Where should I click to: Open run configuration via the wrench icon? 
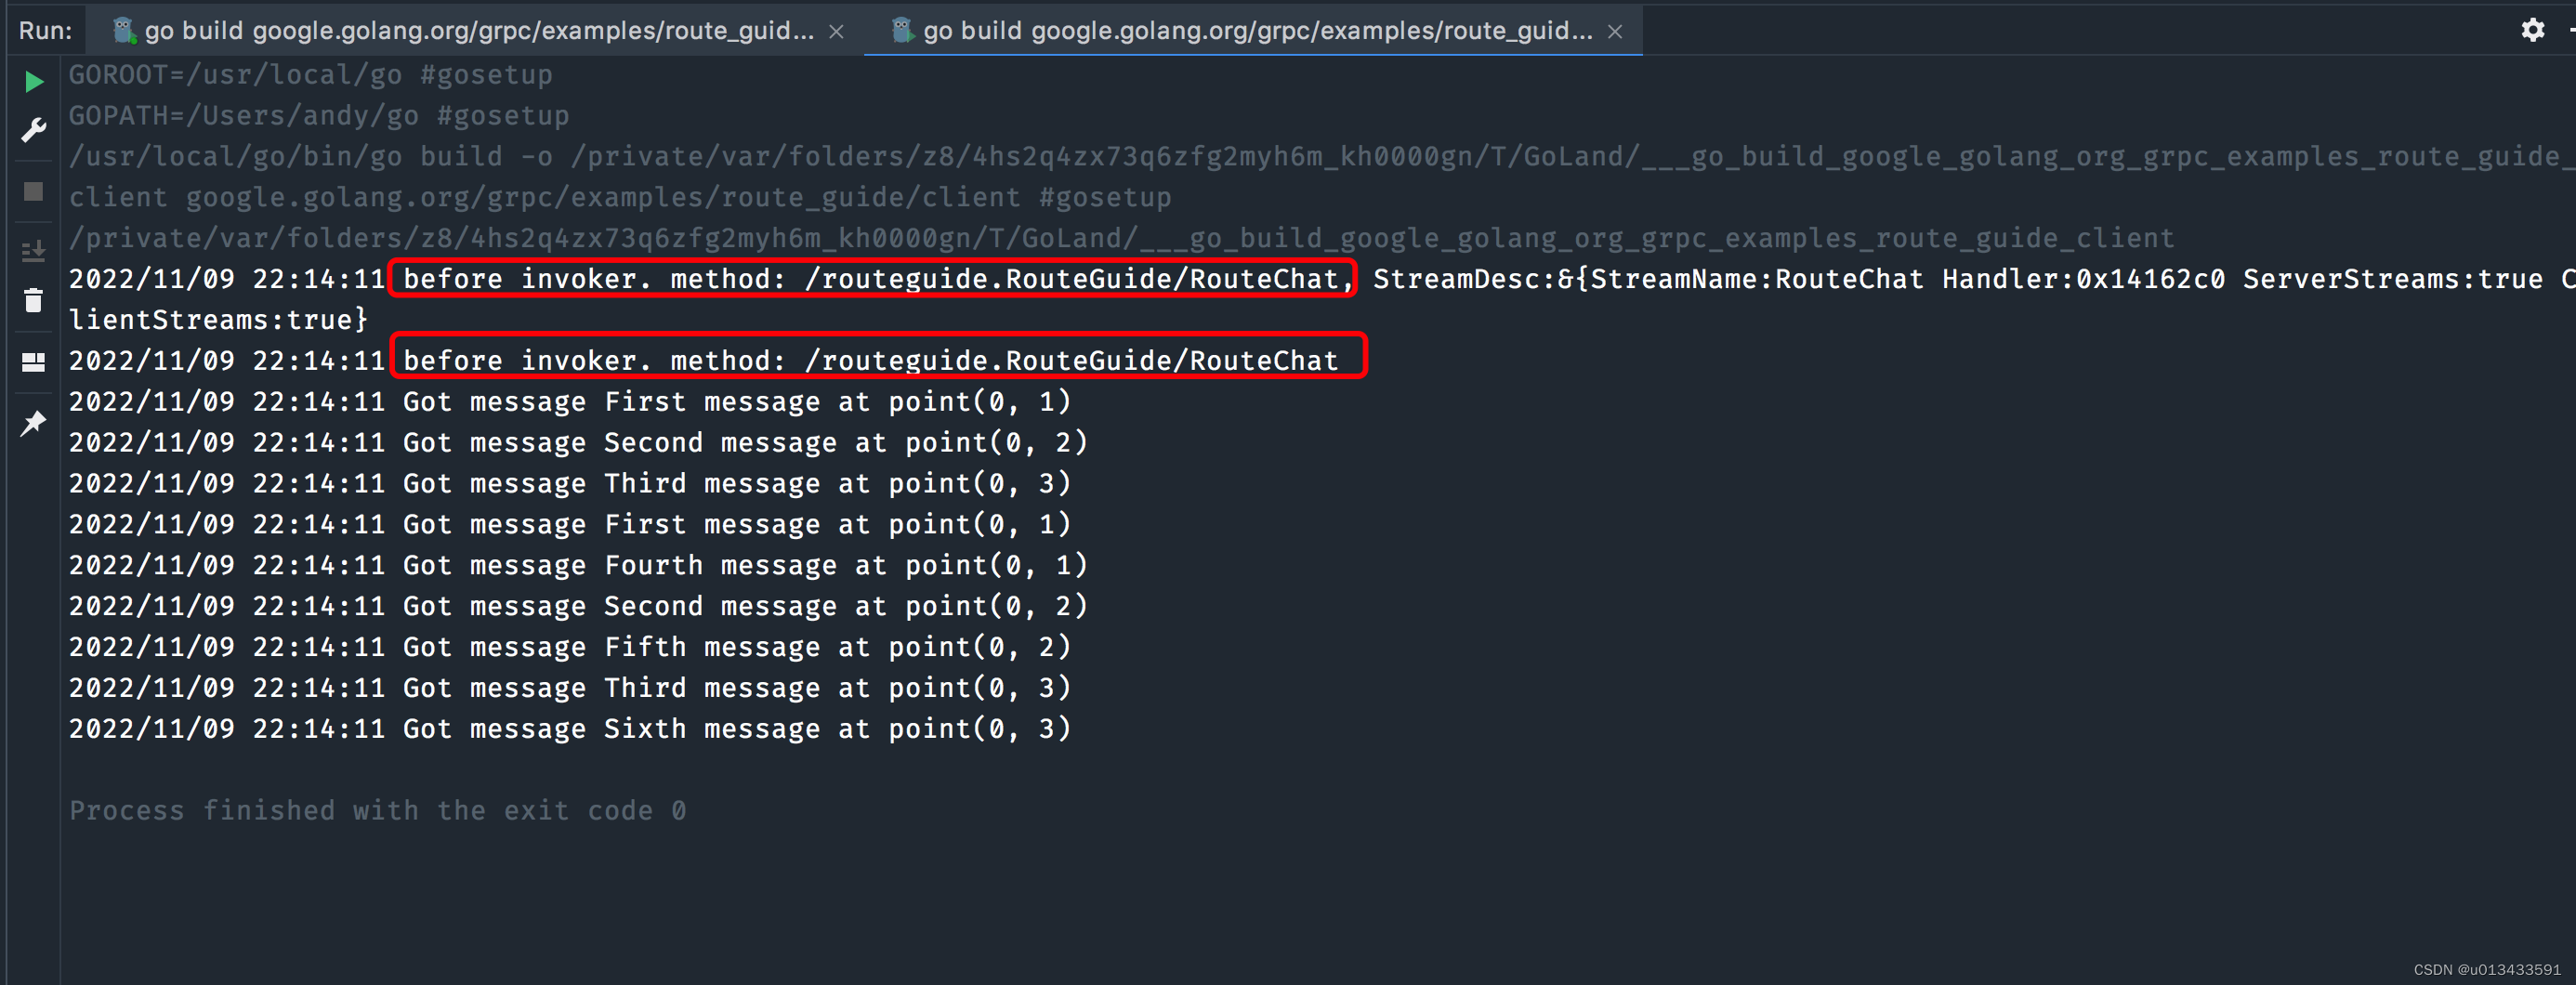click(x=33, y=129)
